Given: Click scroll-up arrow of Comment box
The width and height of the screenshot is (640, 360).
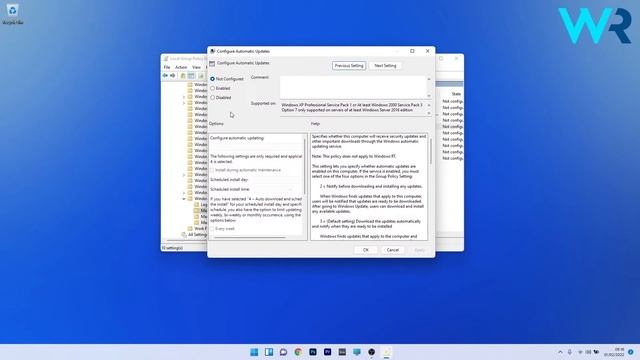Looking at the screenshot, I should pyautogui.click(x=429, y=79).
